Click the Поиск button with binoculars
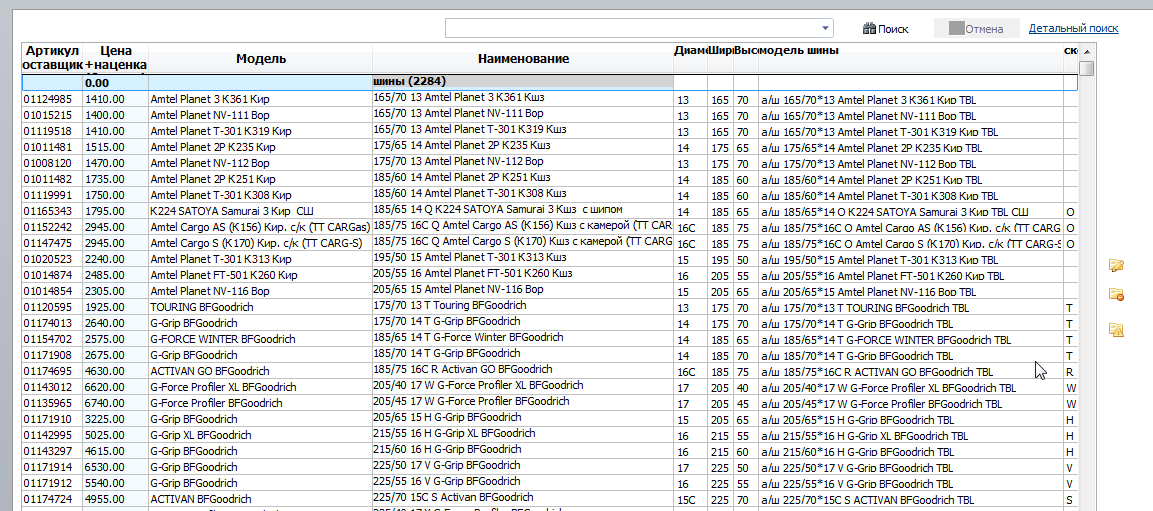 click(x=885, y=29)
